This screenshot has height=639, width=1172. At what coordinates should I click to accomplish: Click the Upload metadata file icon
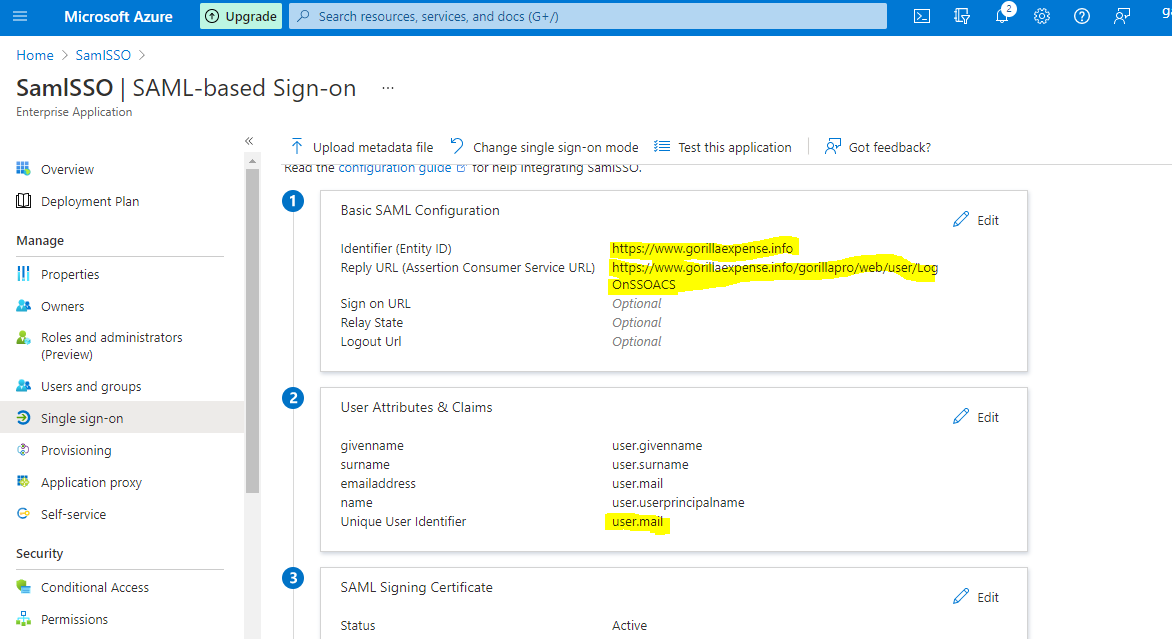(297, 146)
